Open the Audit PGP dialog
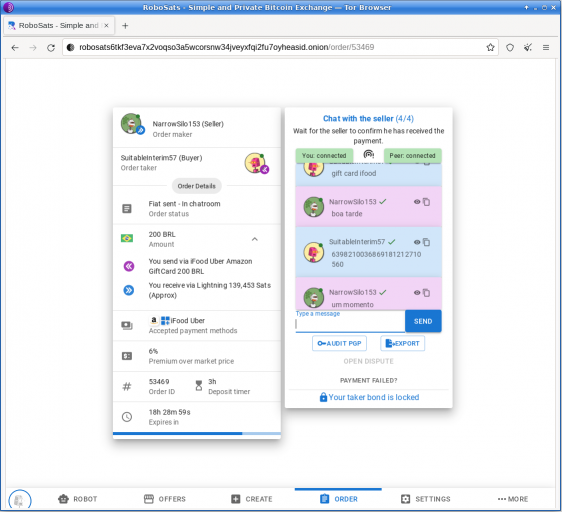Image resolution: width=562 pixels, height=512 pixels. click(x=339, y=343)
